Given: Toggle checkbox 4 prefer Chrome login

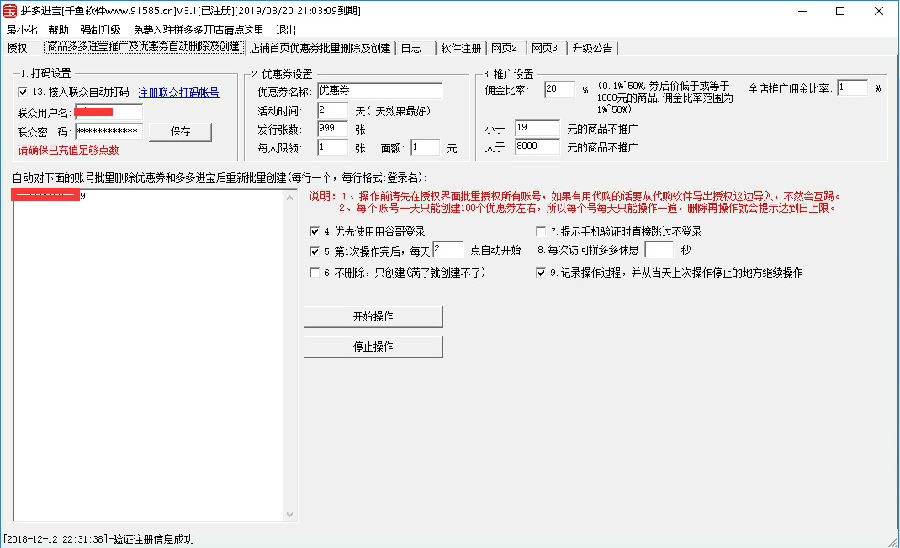Looking at the screenshot, I should [315, 231].
